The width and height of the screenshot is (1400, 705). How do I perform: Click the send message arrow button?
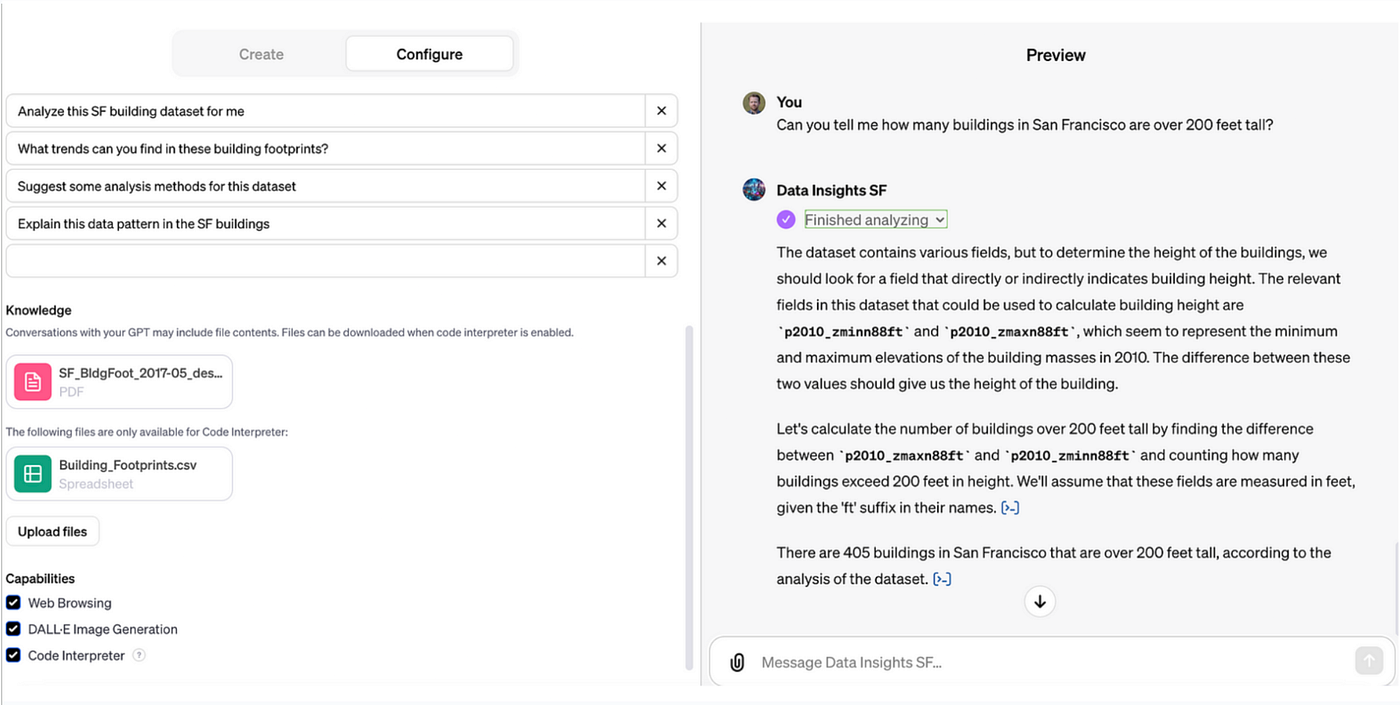click(x=1369, y=660)
